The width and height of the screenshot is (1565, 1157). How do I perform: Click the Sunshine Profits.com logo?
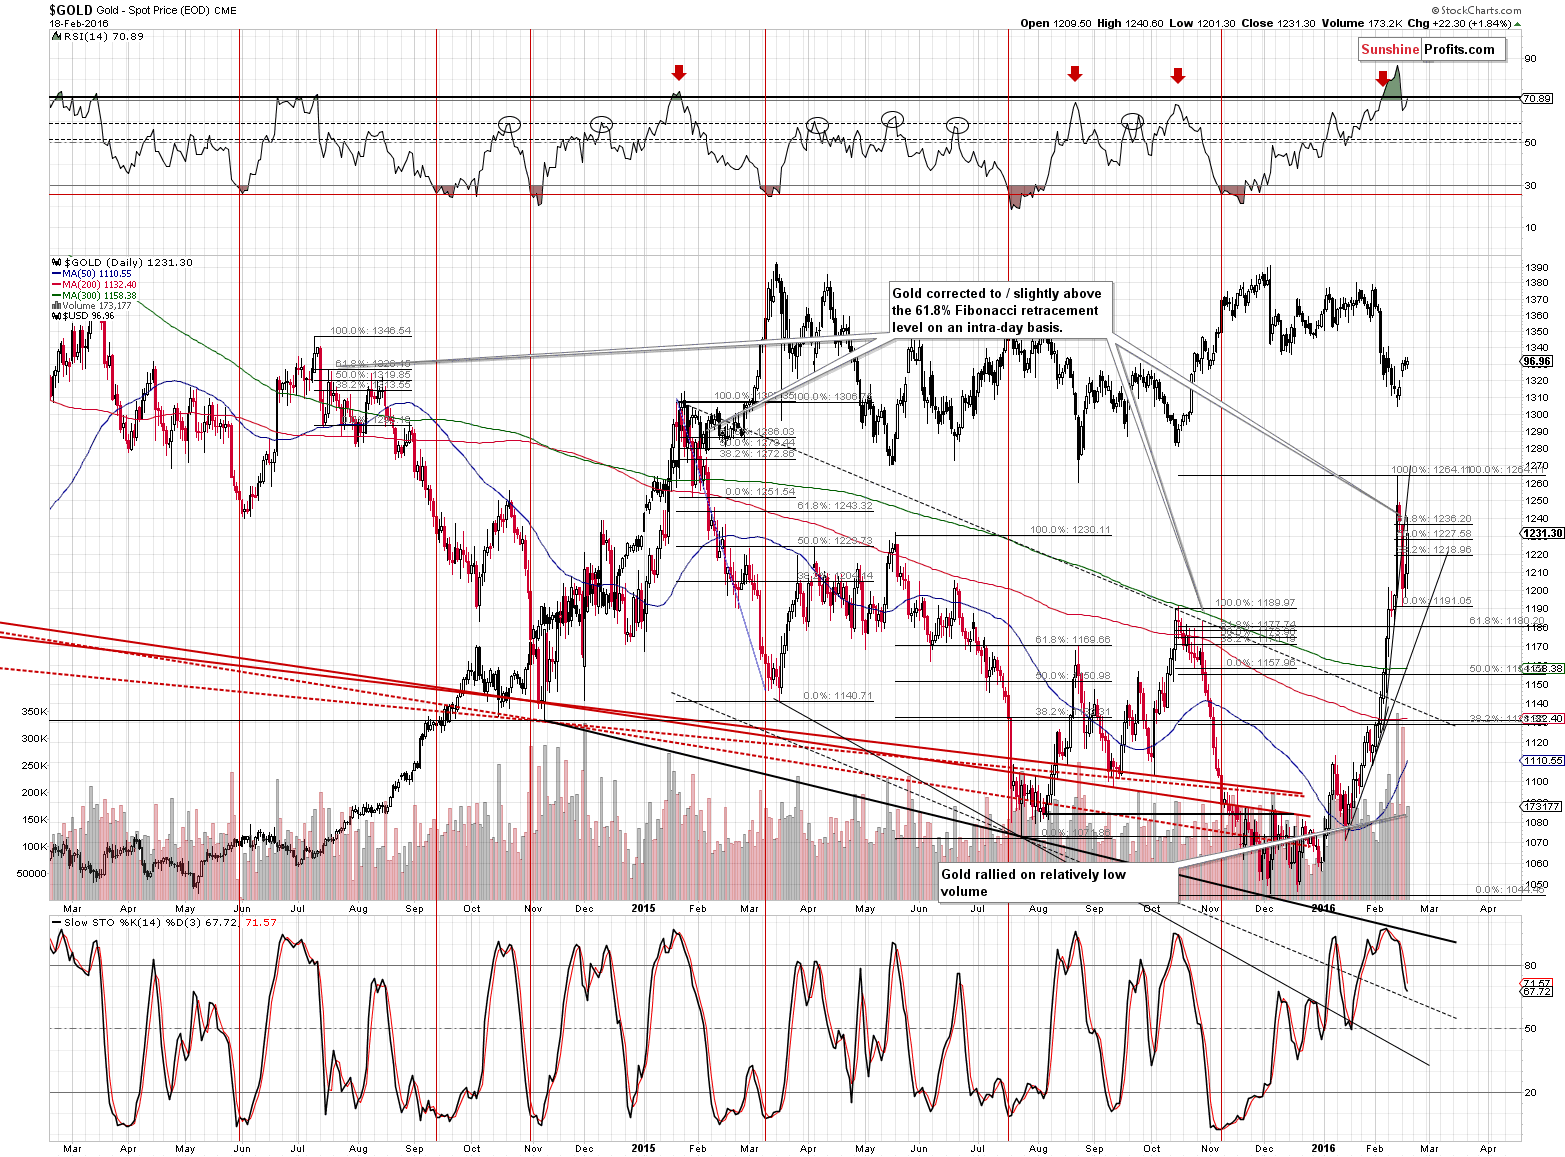1431,49
